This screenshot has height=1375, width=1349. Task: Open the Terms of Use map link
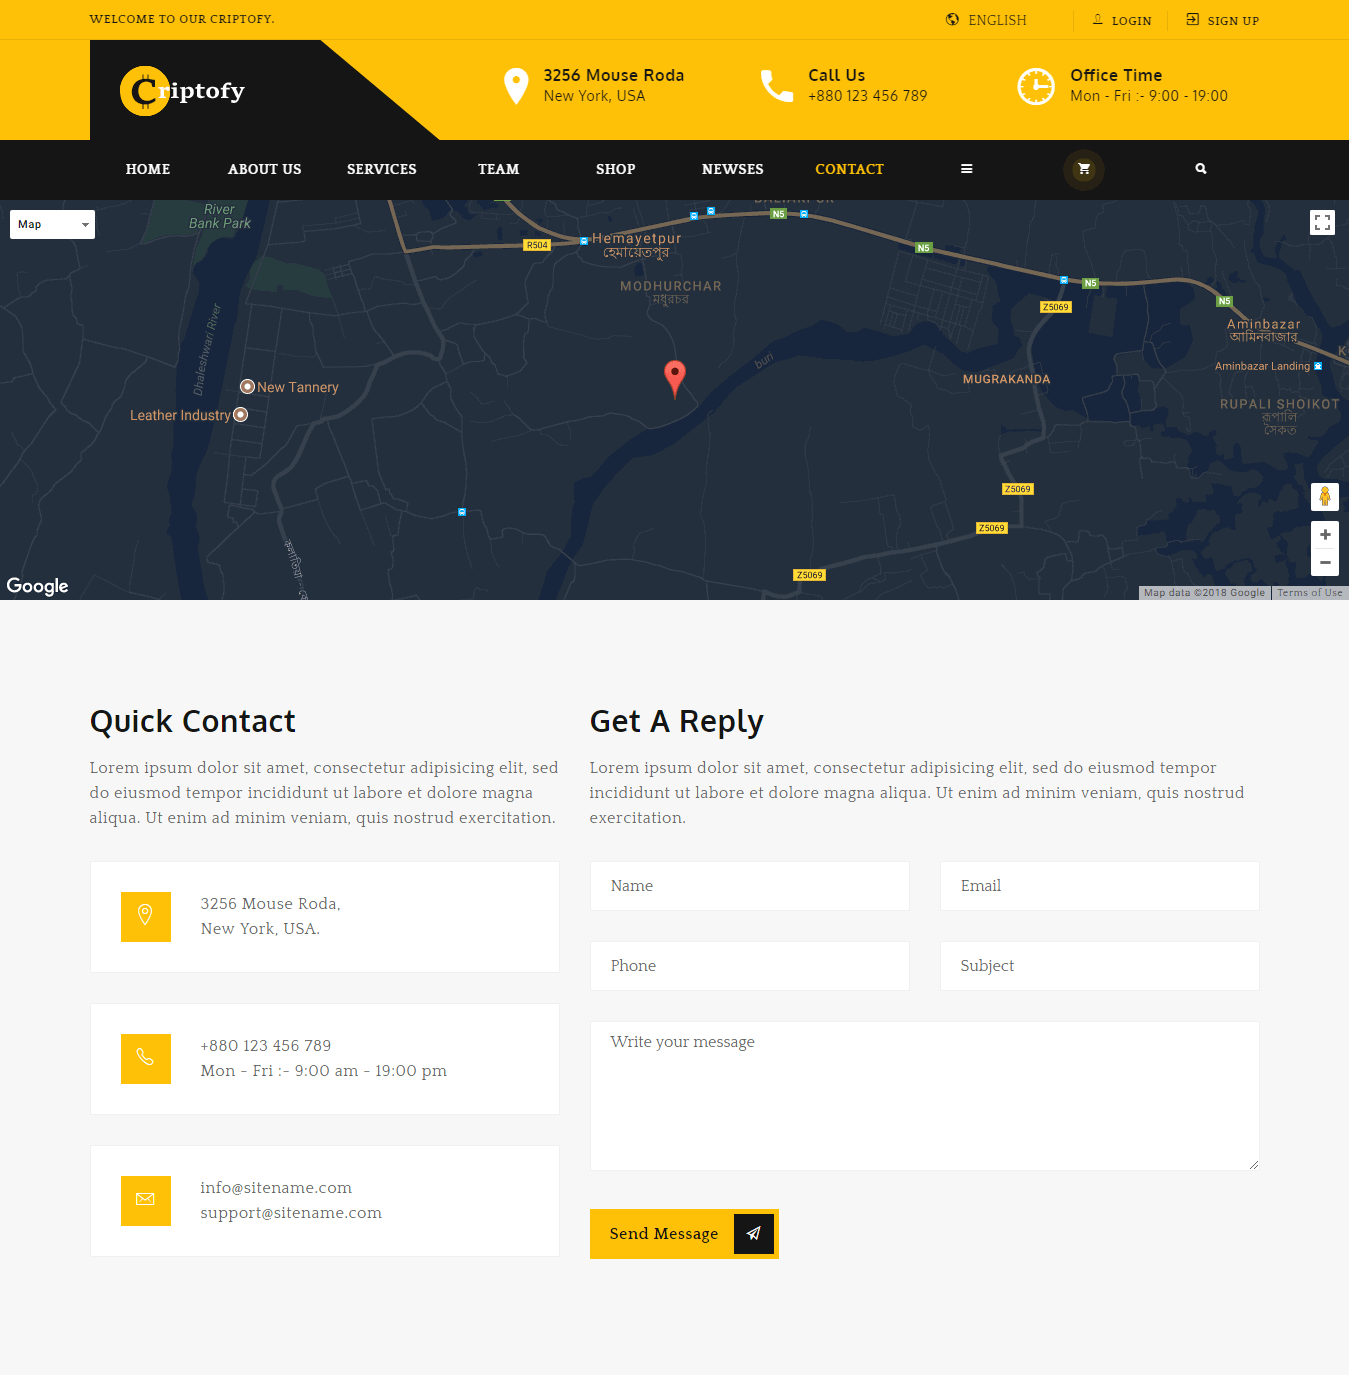1309,593
